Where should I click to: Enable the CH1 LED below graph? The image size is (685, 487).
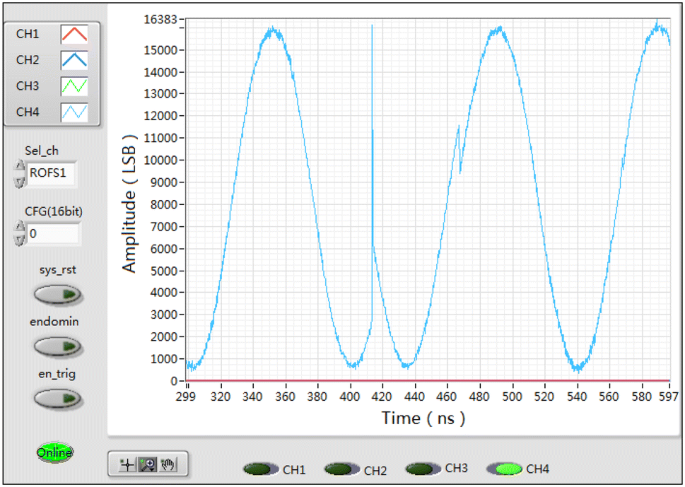point(261,470)
